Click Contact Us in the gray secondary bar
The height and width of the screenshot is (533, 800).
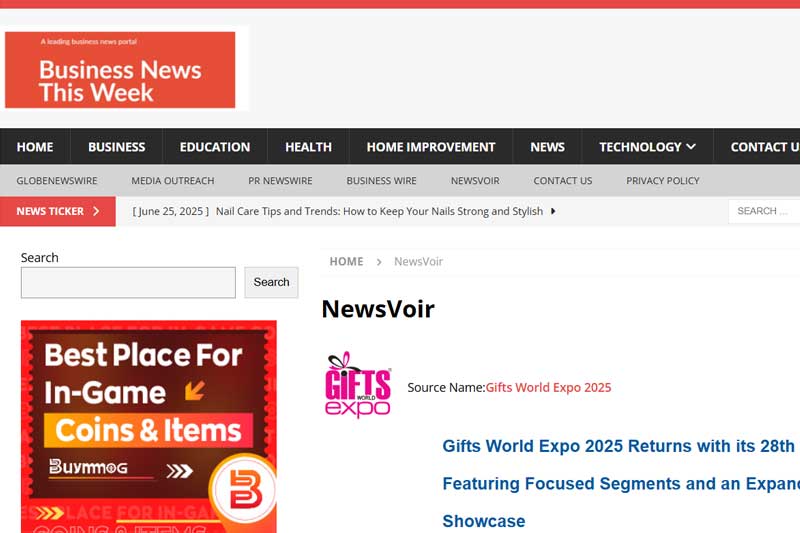click(563, 181)
